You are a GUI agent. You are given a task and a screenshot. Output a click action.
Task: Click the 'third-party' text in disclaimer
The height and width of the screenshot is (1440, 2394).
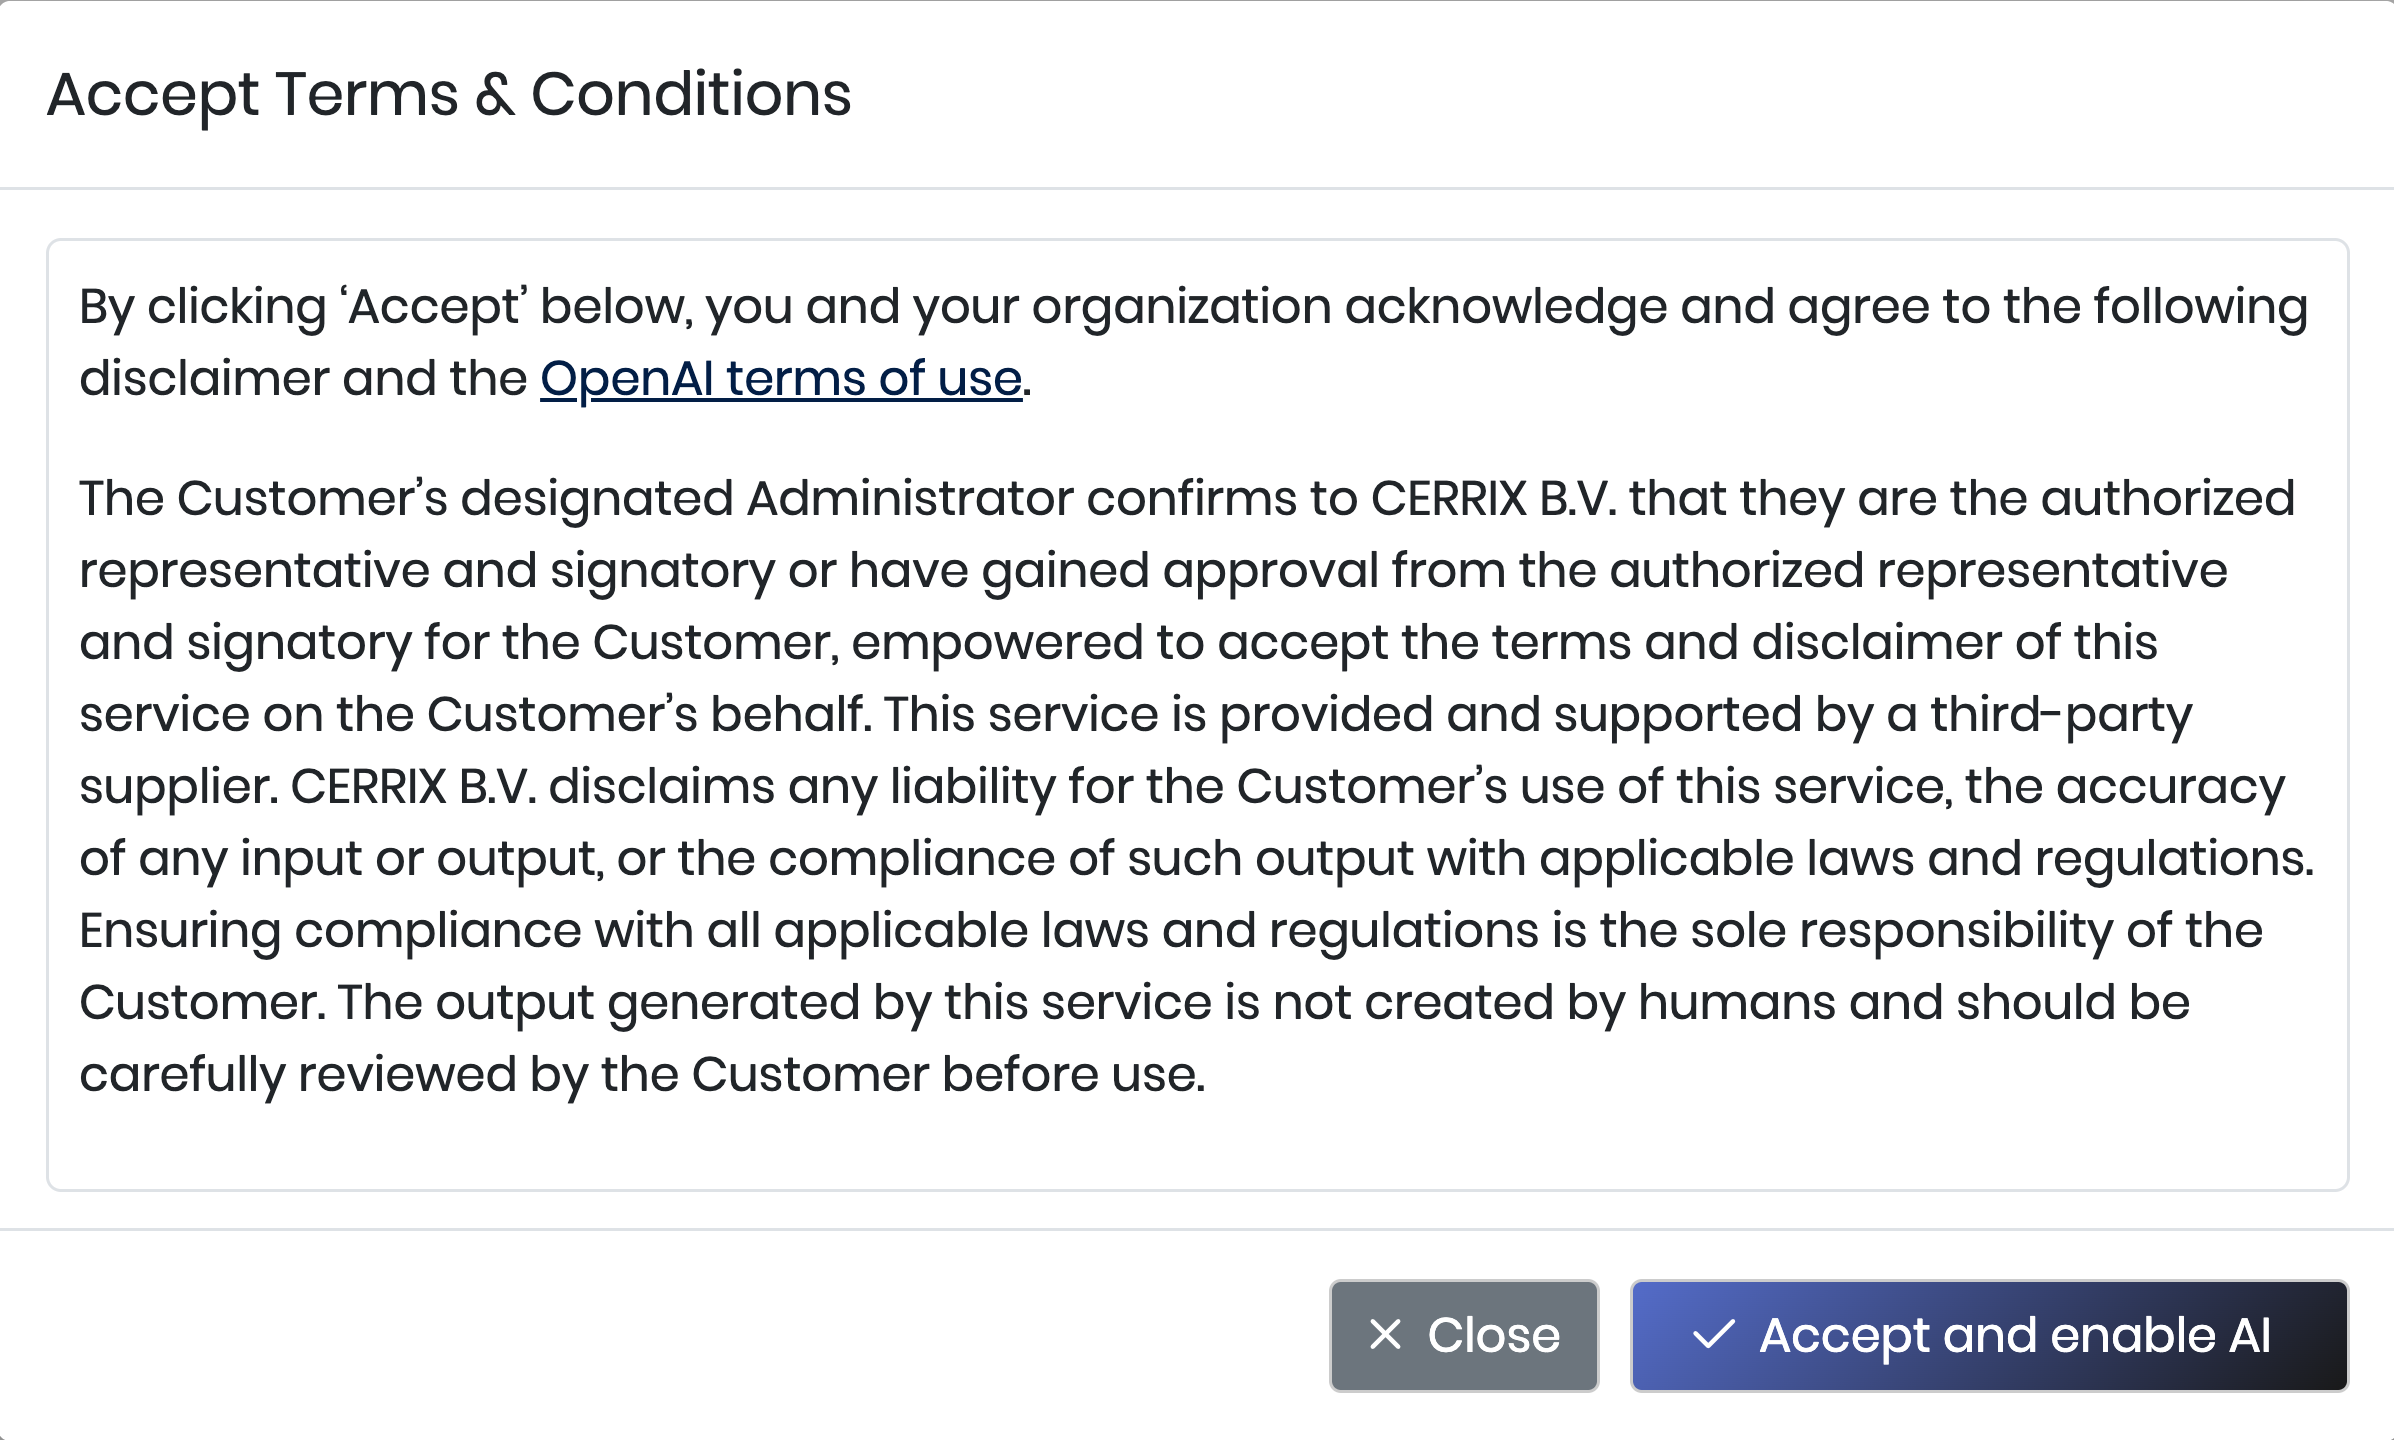tap(2060, 715)
